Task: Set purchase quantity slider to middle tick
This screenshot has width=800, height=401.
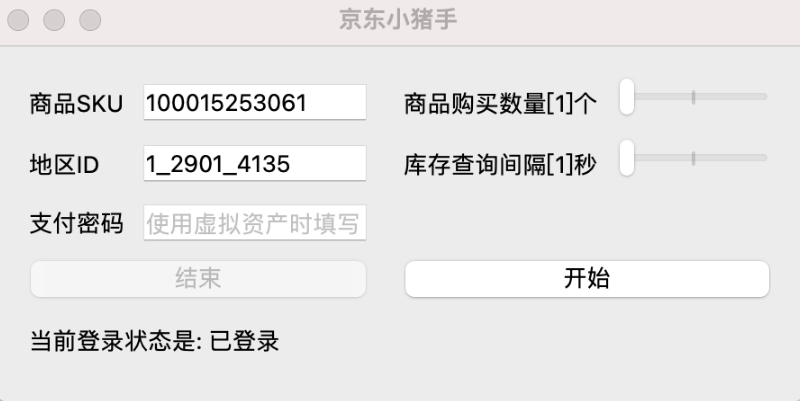Action: [693, 96]
